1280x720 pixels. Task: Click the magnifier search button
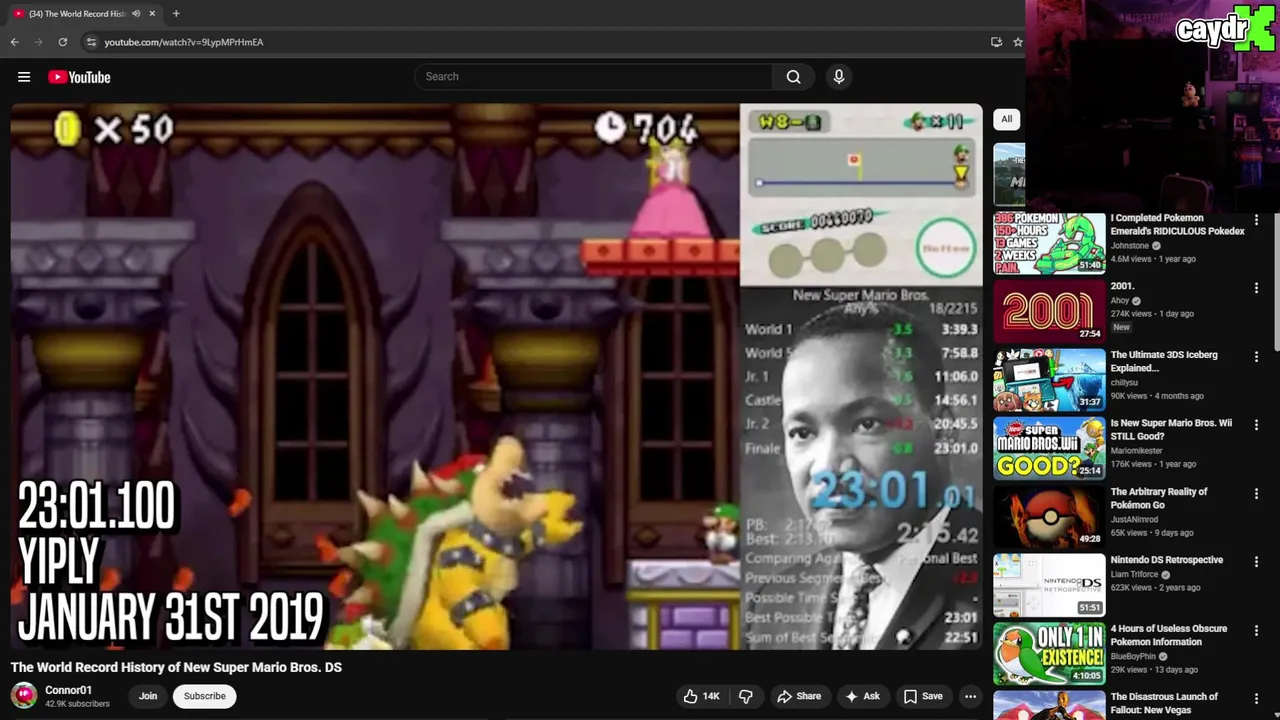coord(793,77)
